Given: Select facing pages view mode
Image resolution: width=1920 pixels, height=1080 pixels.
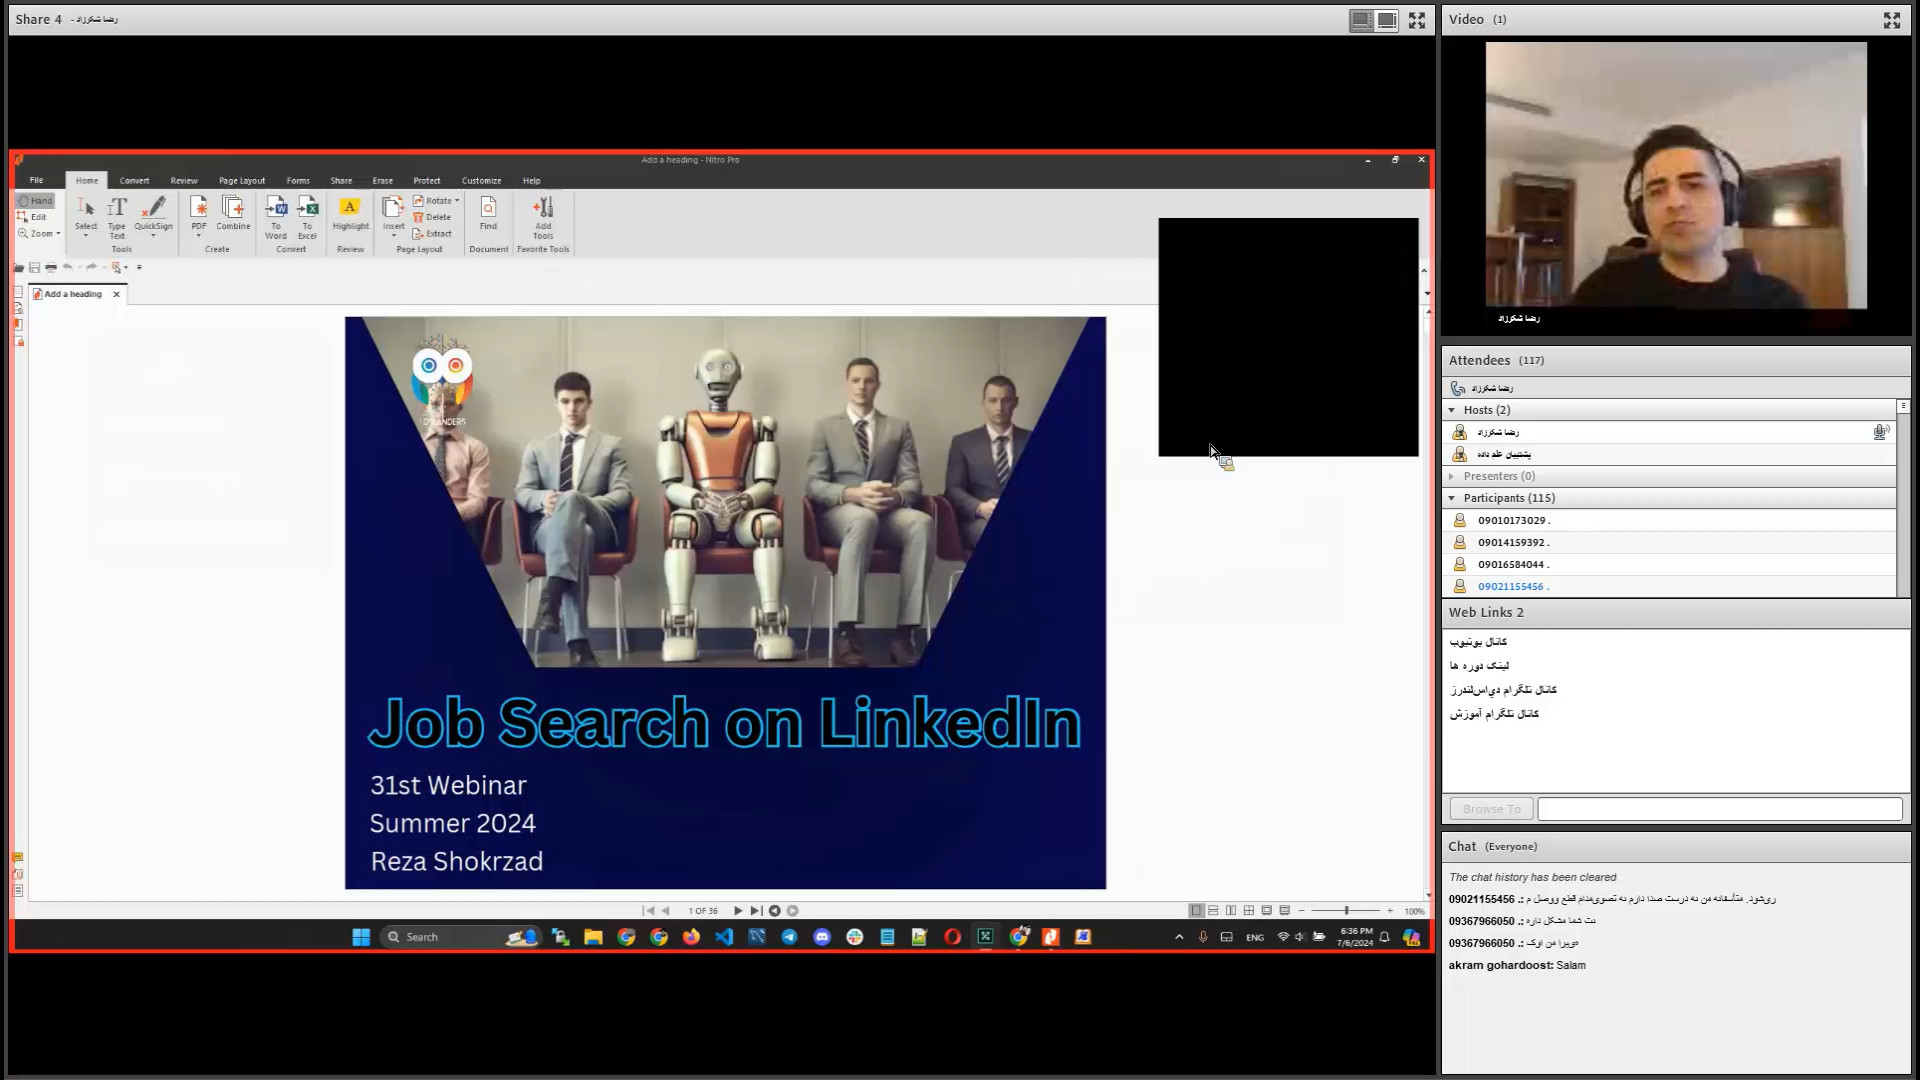Looking at the screenshot, I should pyautogui.click(x=1231, y=911).
